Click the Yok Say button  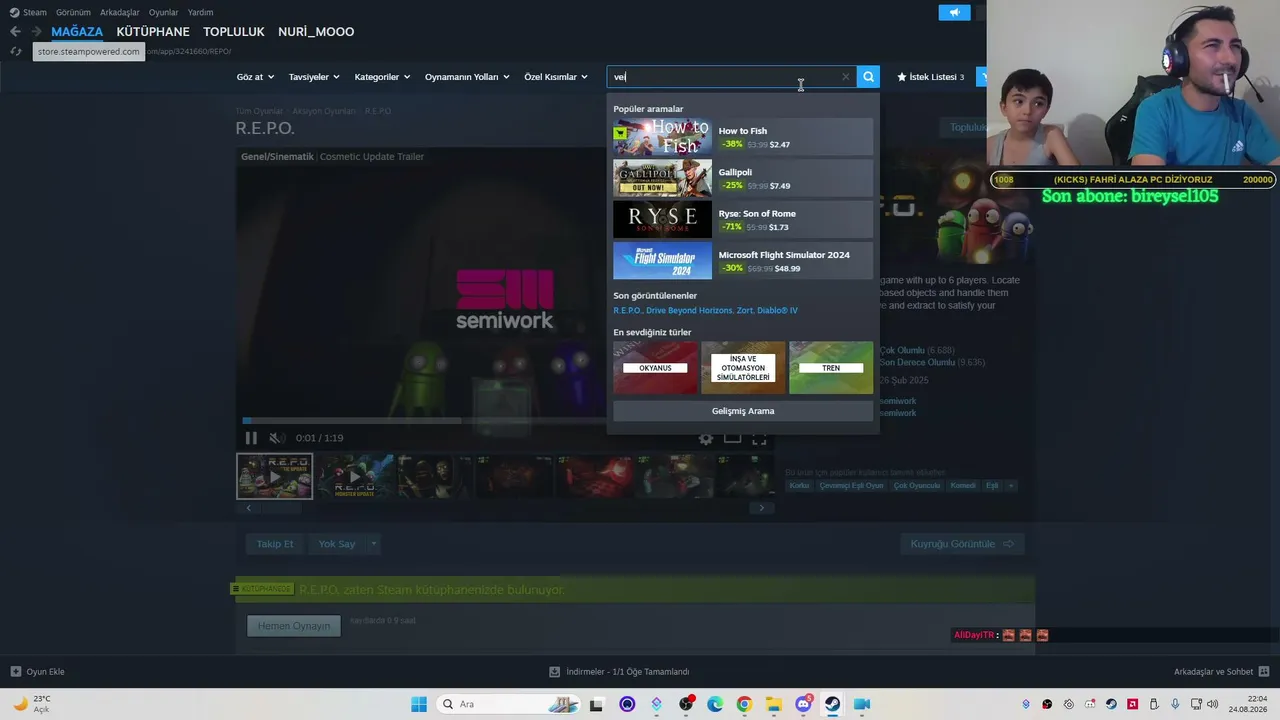pyautogui.click(x=337, y=544)
